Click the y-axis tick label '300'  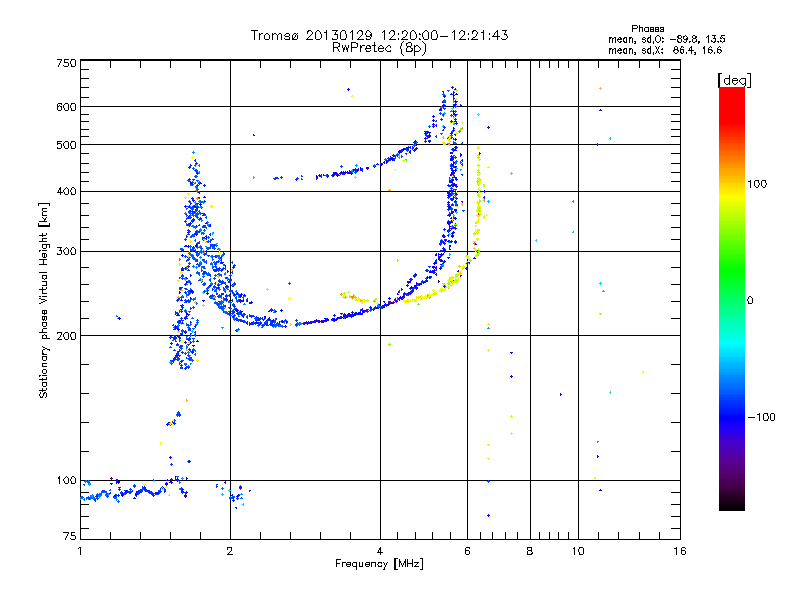click(66, 251)
